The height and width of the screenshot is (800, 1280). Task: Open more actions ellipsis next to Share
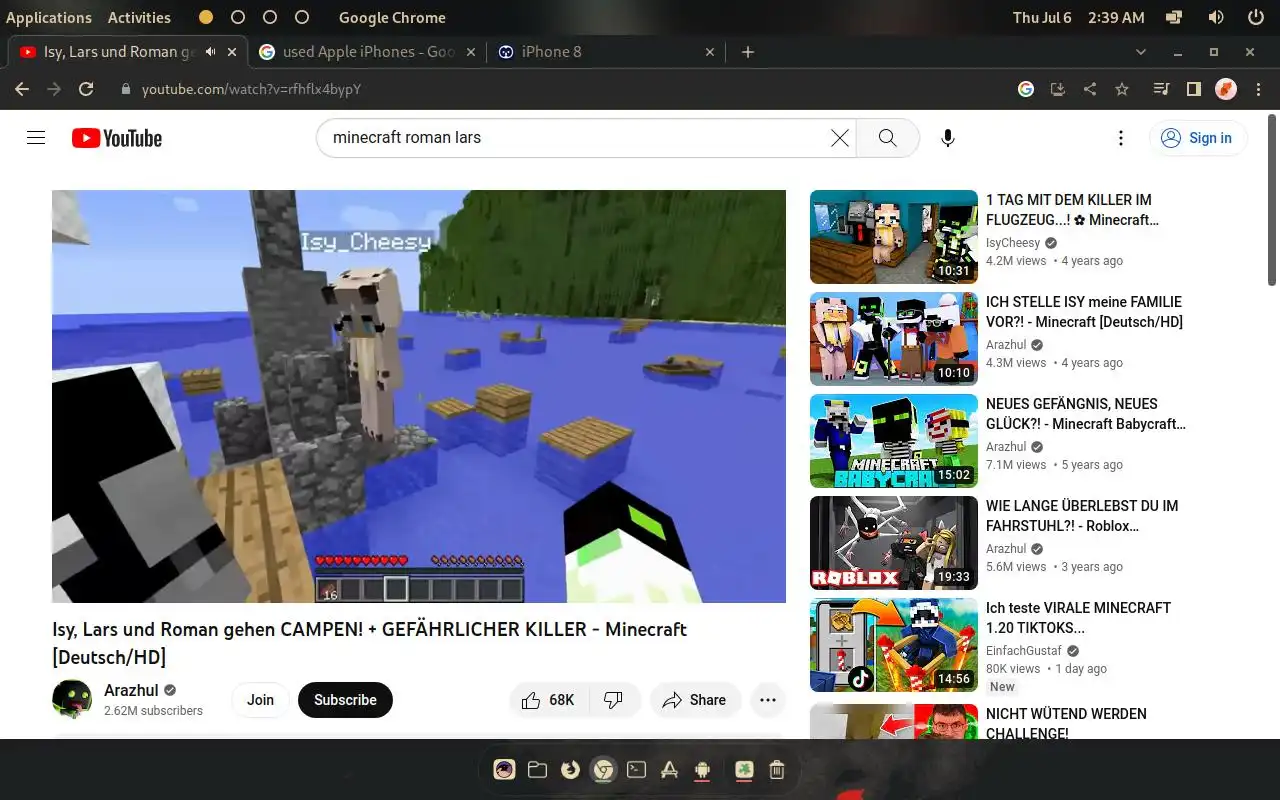pos(767,700)
